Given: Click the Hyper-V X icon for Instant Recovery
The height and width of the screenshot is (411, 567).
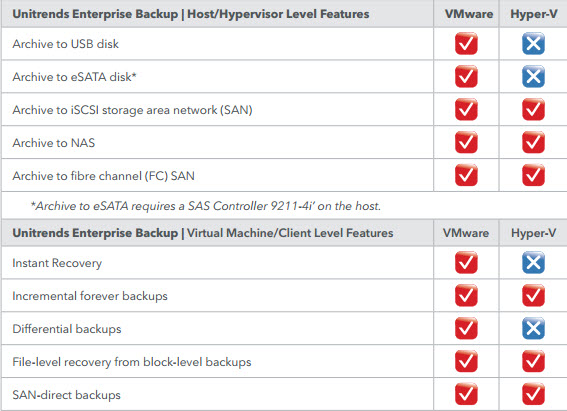Looking at the screenshot, I should pos(533,262).
